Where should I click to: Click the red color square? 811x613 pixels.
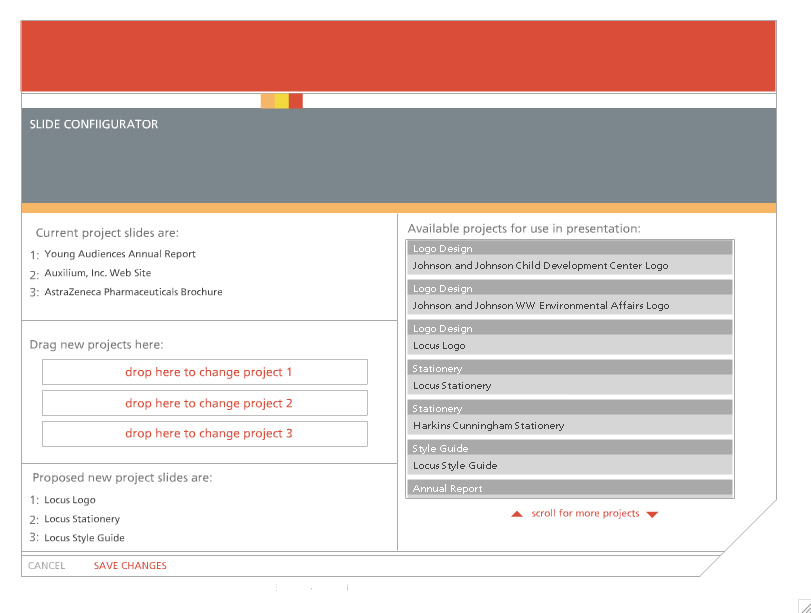[x=295, y=101]
